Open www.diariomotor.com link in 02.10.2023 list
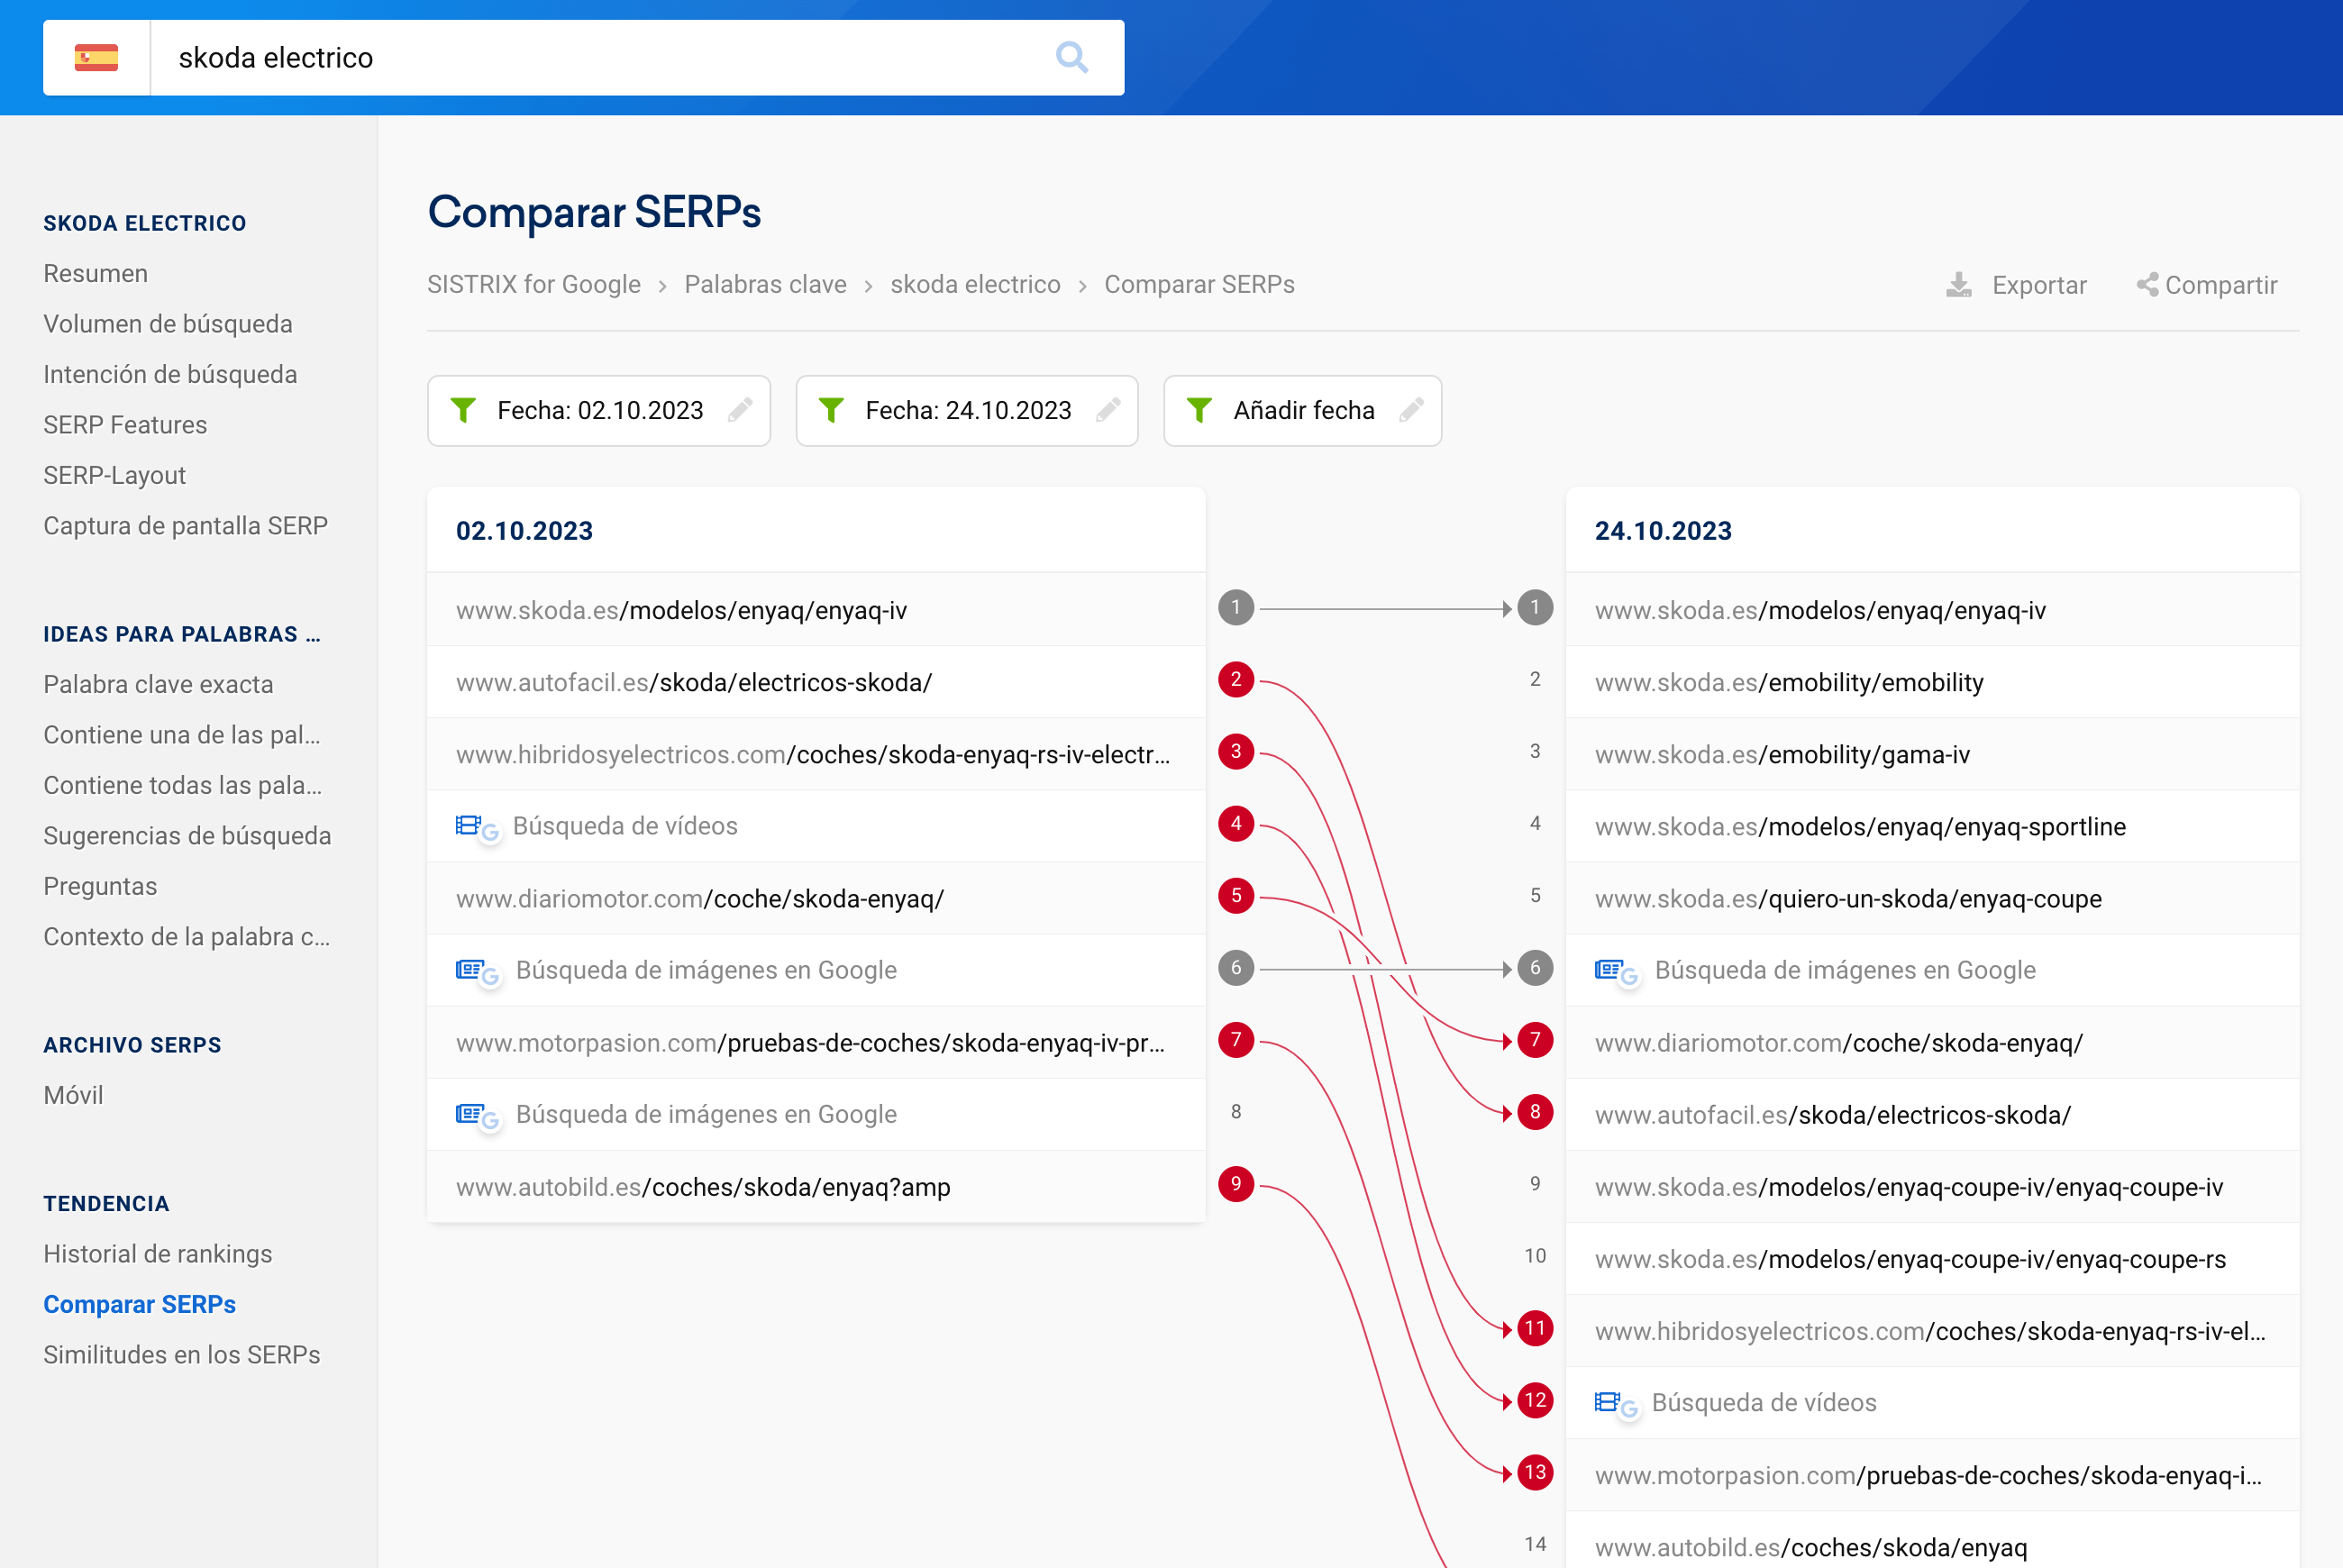 700,899
